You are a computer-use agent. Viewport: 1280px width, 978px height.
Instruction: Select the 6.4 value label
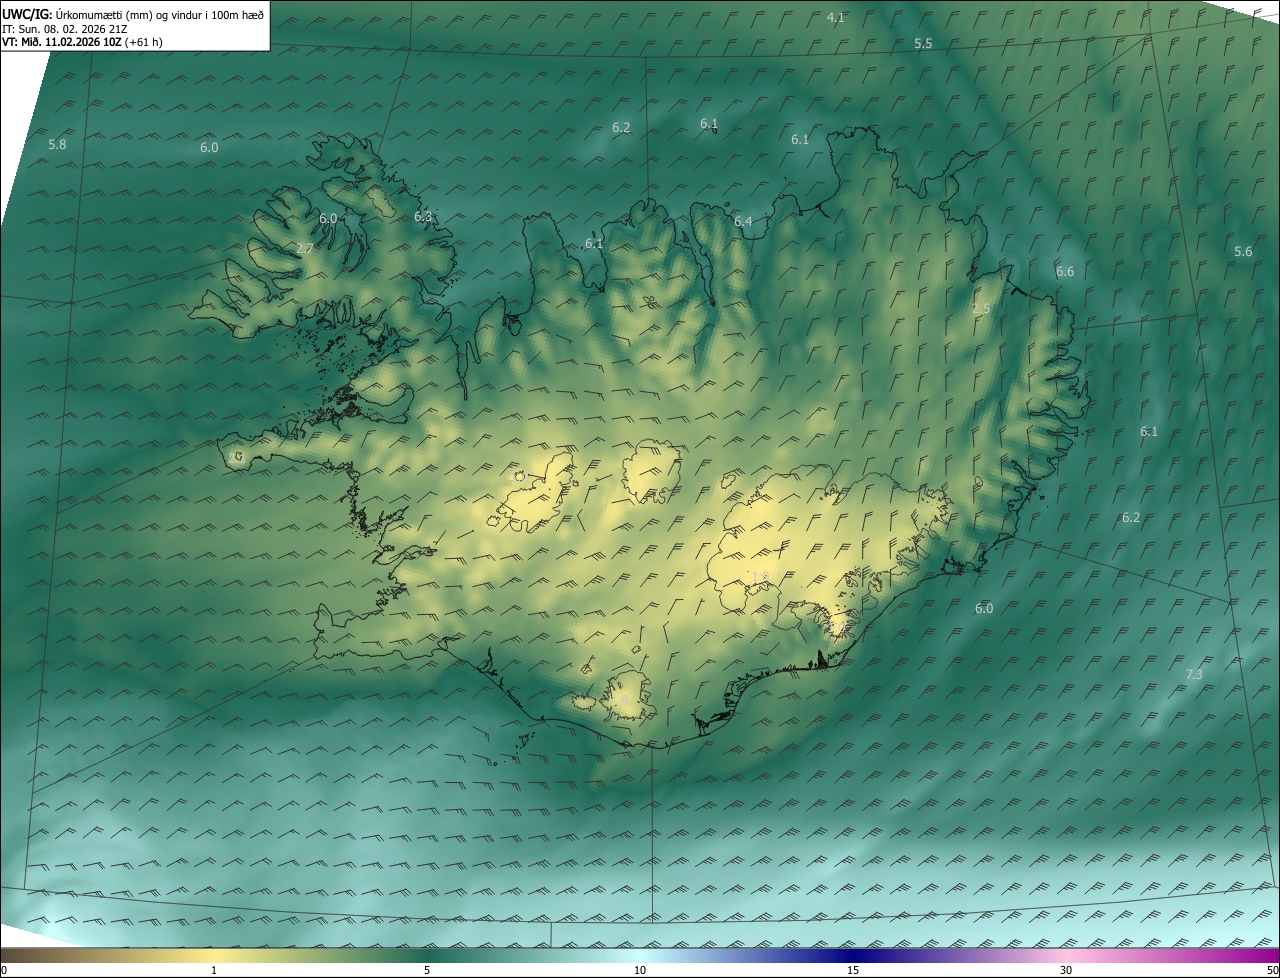(x=743, y=222)
